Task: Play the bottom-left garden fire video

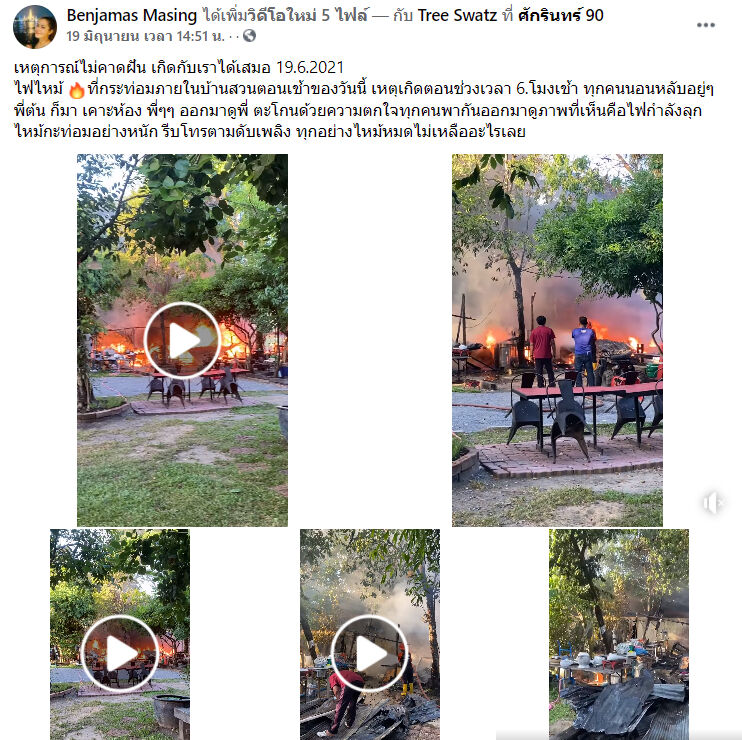Action: pos(120,653)
